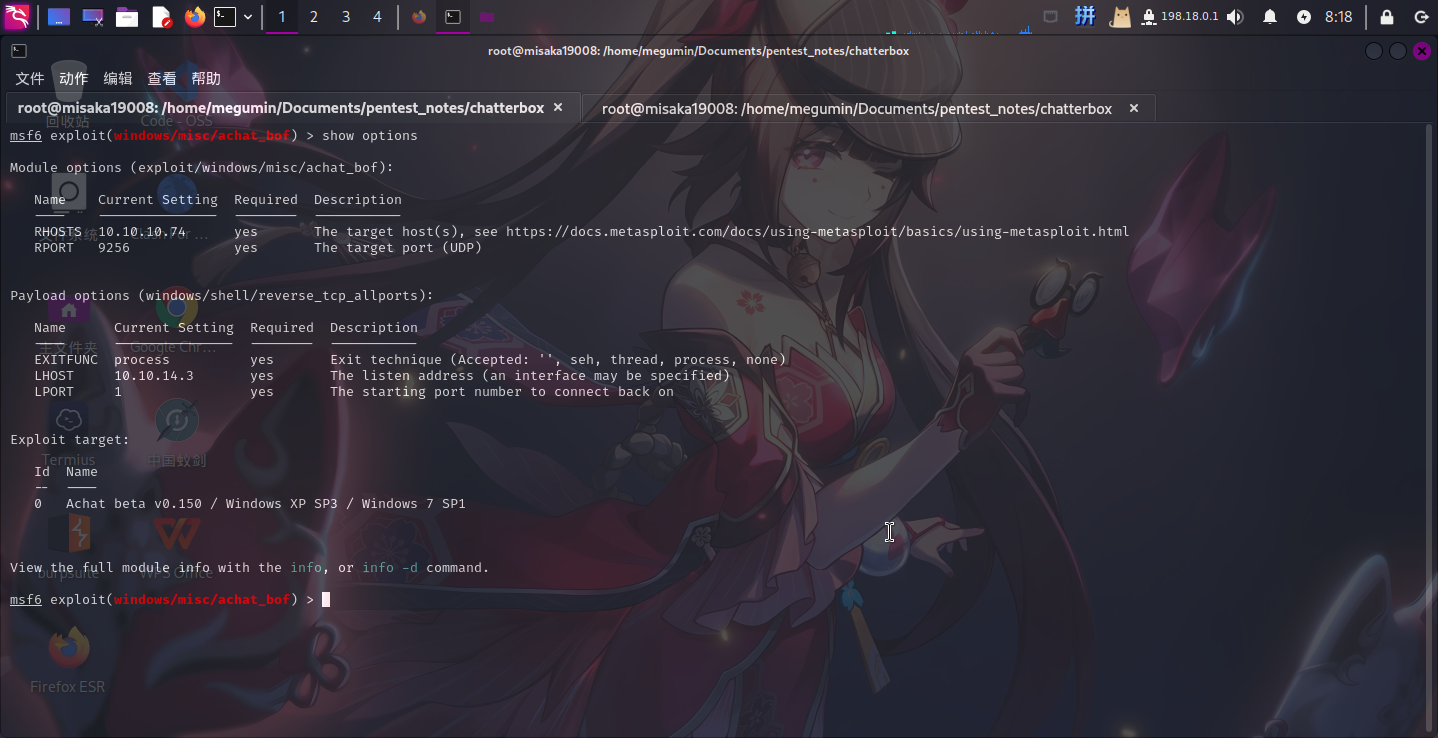Click the power manager lightning icon
The height and width of the screenshot is (738, 1438).
click(1304, 17)
